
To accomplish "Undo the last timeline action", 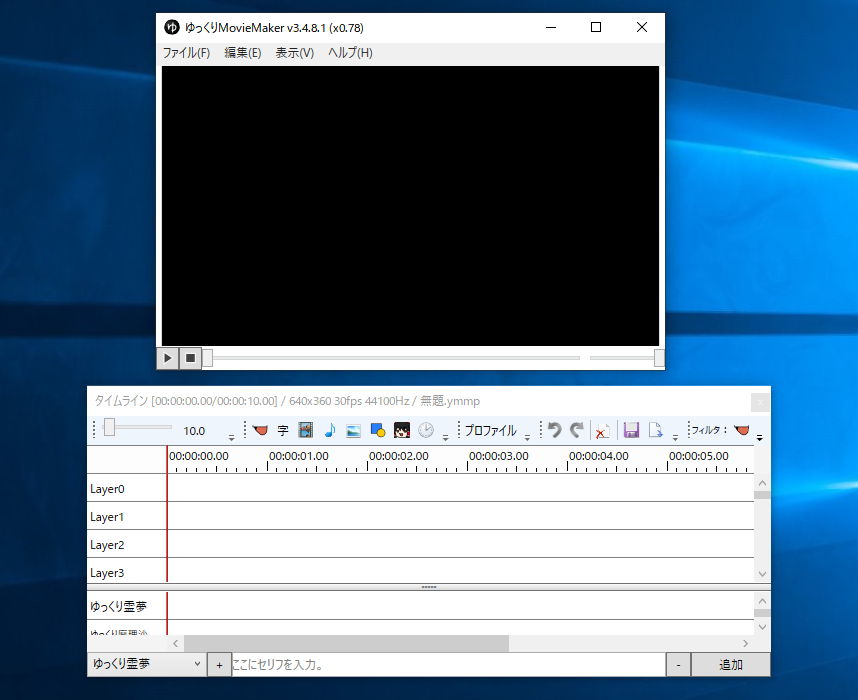I will point(554,430).
